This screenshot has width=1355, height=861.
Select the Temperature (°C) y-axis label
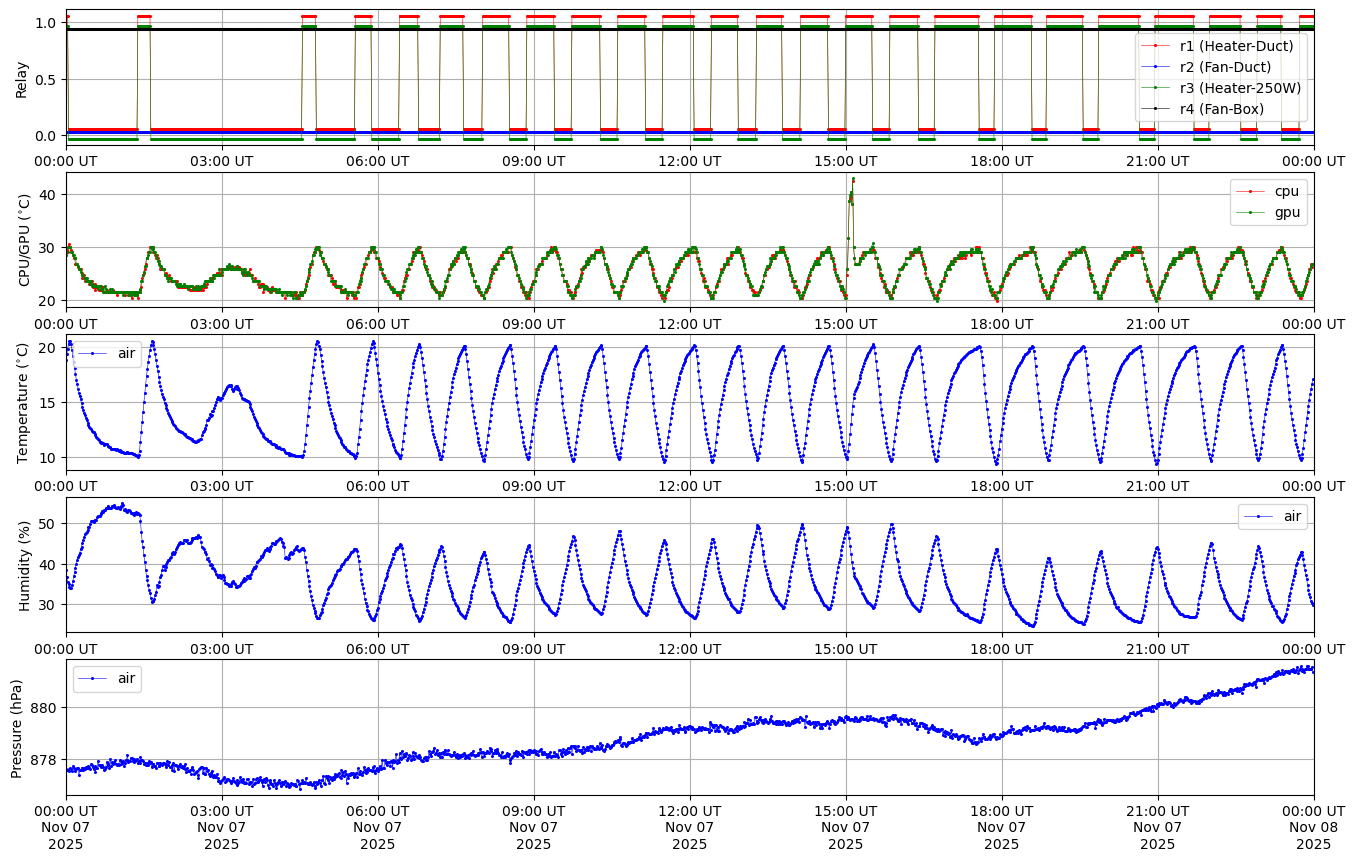pos(24,402)
